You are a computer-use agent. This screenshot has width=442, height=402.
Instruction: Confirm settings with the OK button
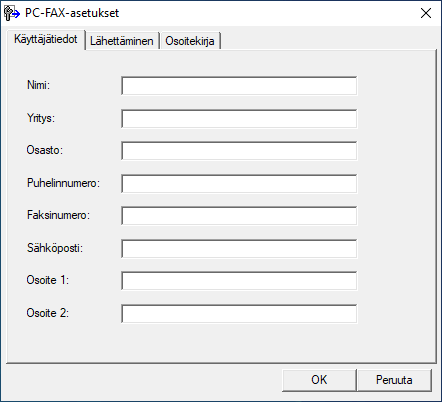pos(319,380)
